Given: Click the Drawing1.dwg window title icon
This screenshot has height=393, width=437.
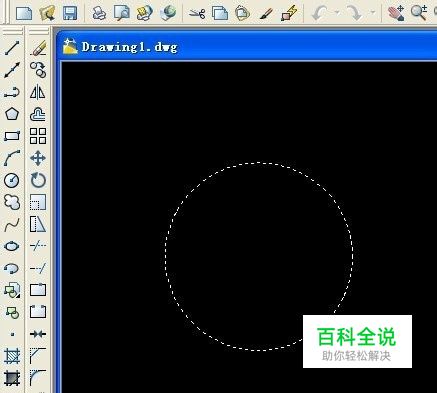Looking at the screenshot, I should (x=70, y=47).
